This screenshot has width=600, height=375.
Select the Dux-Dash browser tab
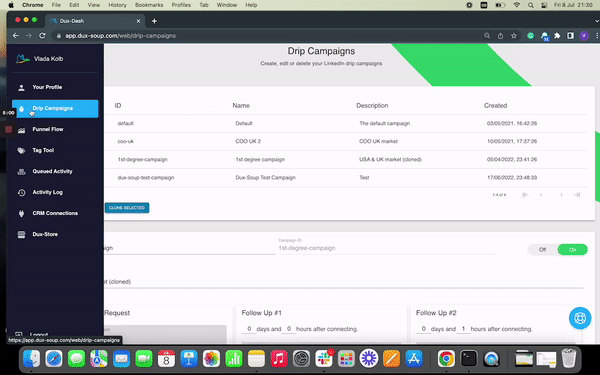(95, 21)
